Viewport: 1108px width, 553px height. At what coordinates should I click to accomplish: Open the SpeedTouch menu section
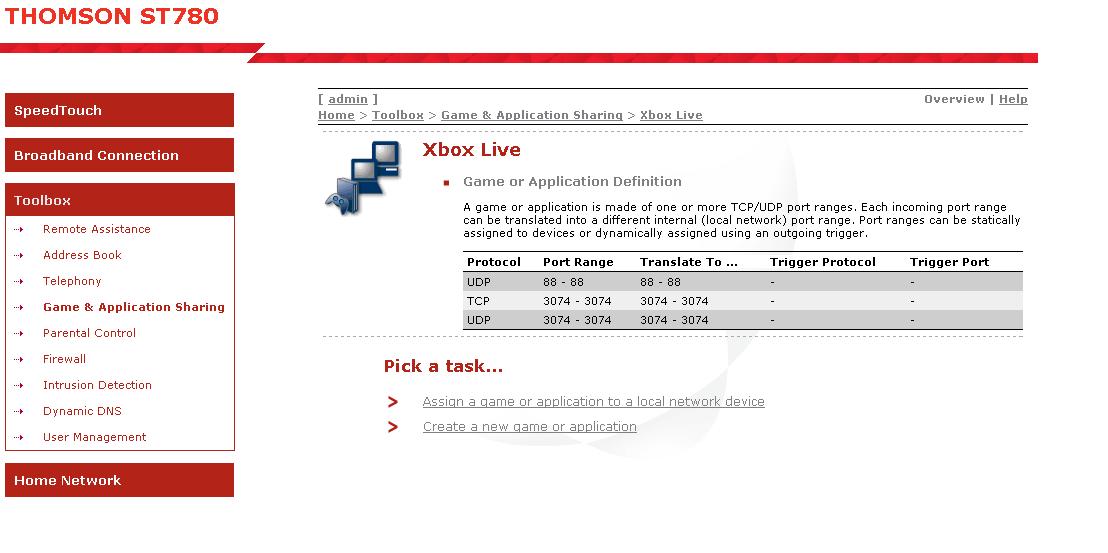[119, 110]
